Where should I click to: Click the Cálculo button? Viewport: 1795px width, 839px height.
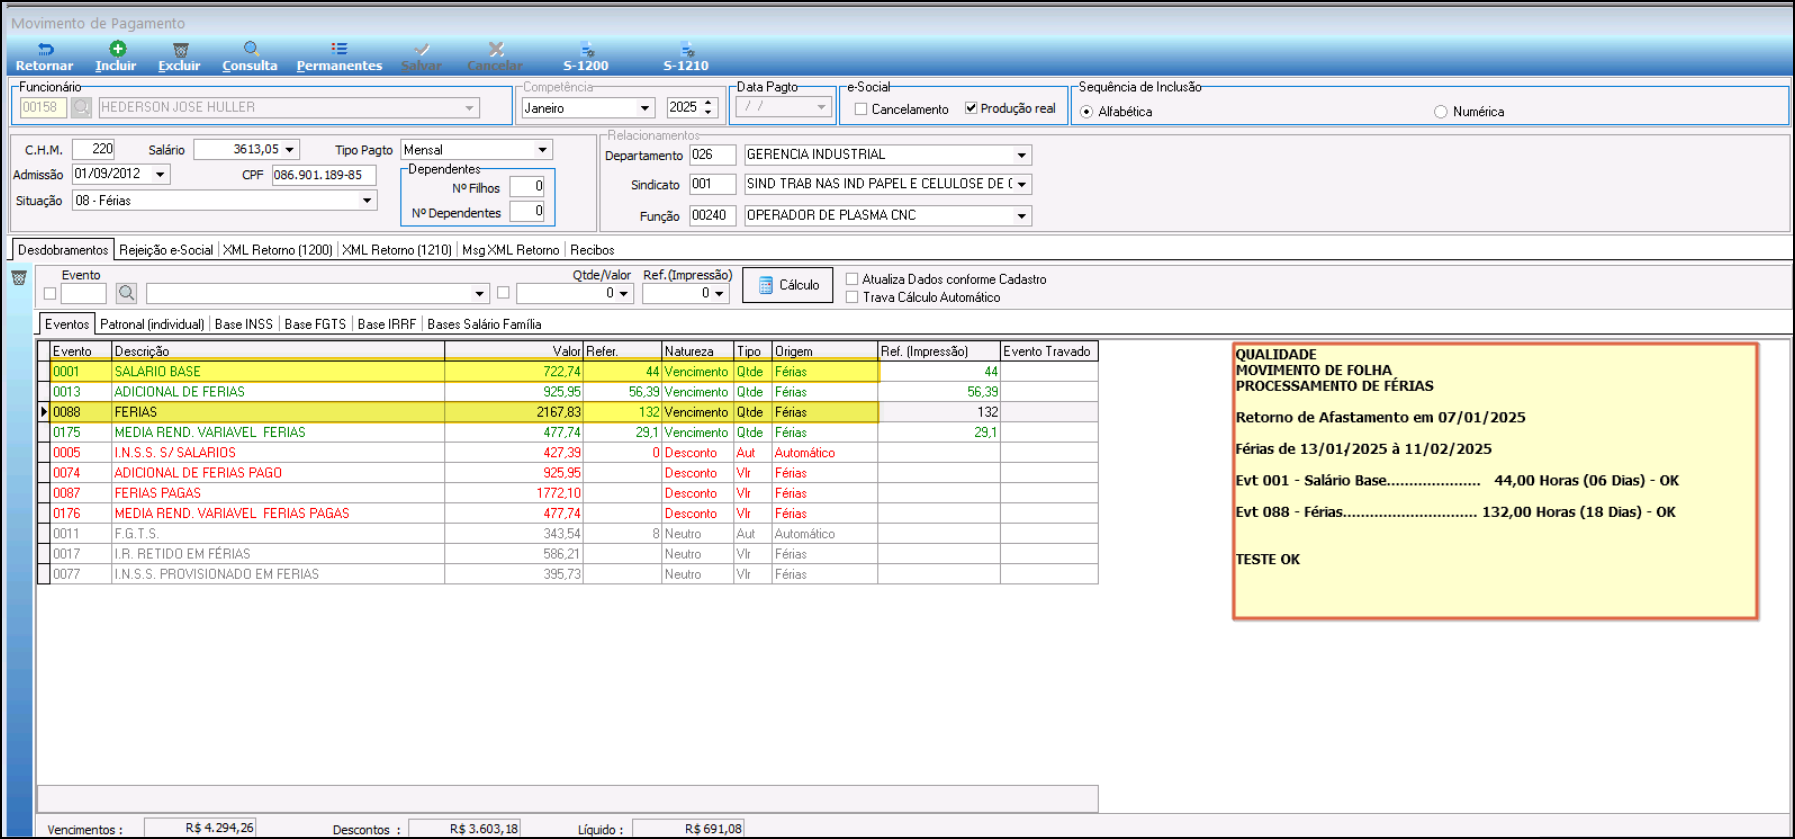(x=788, y=285)
